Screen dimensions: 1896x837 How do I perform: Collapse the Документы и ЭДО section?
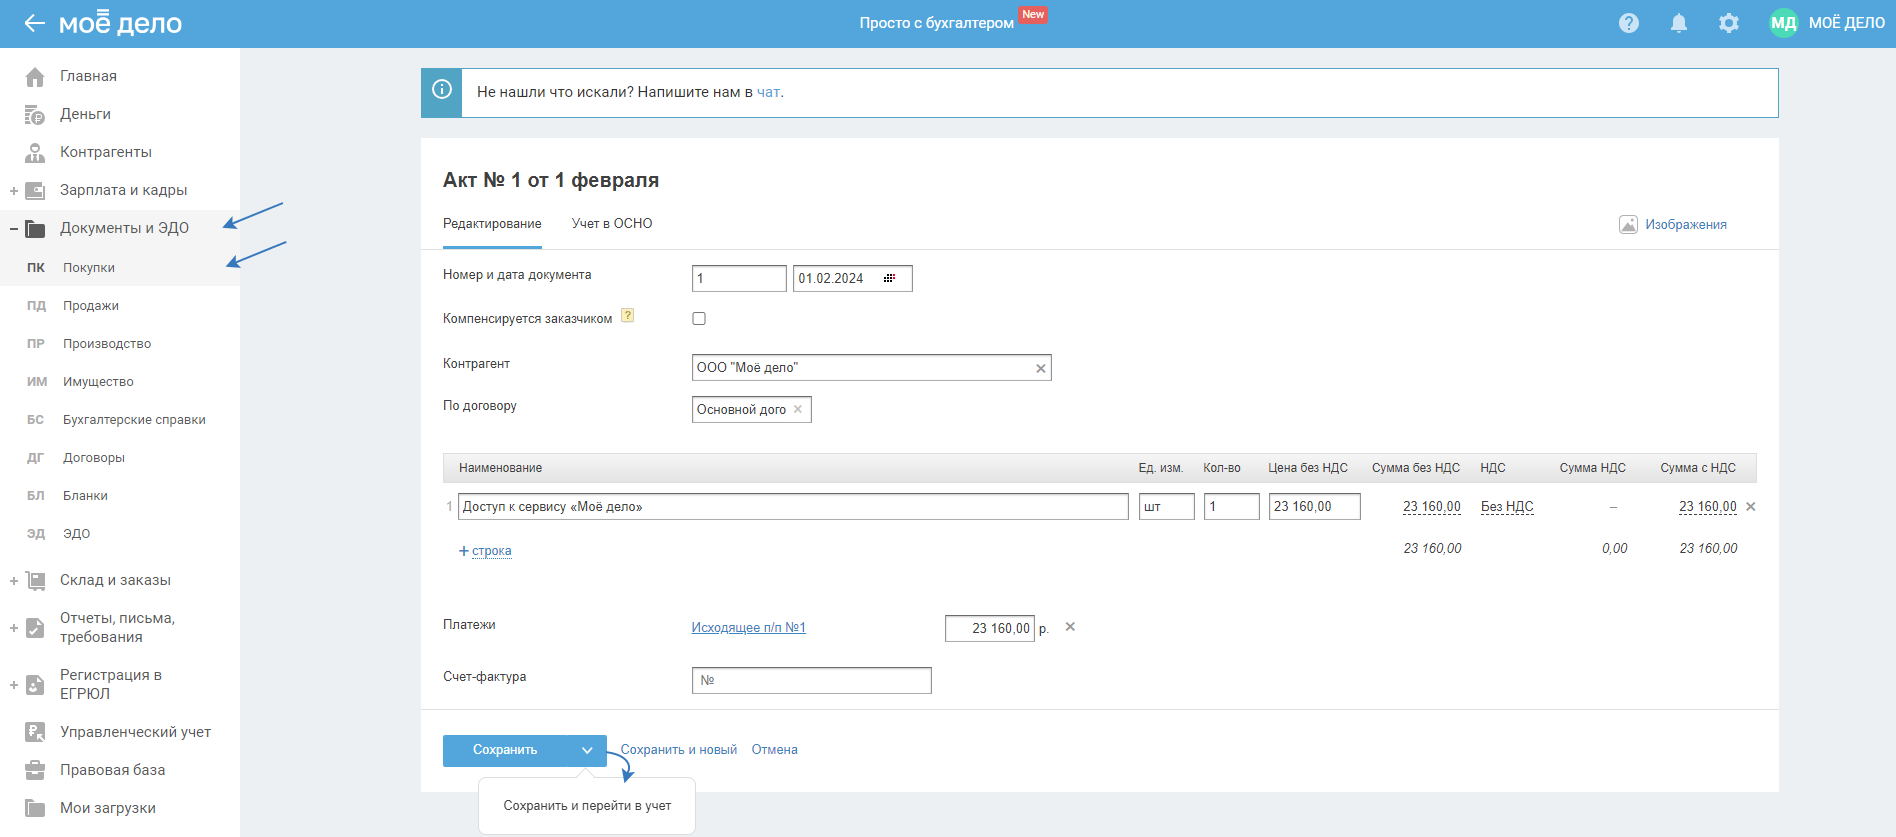14,229
